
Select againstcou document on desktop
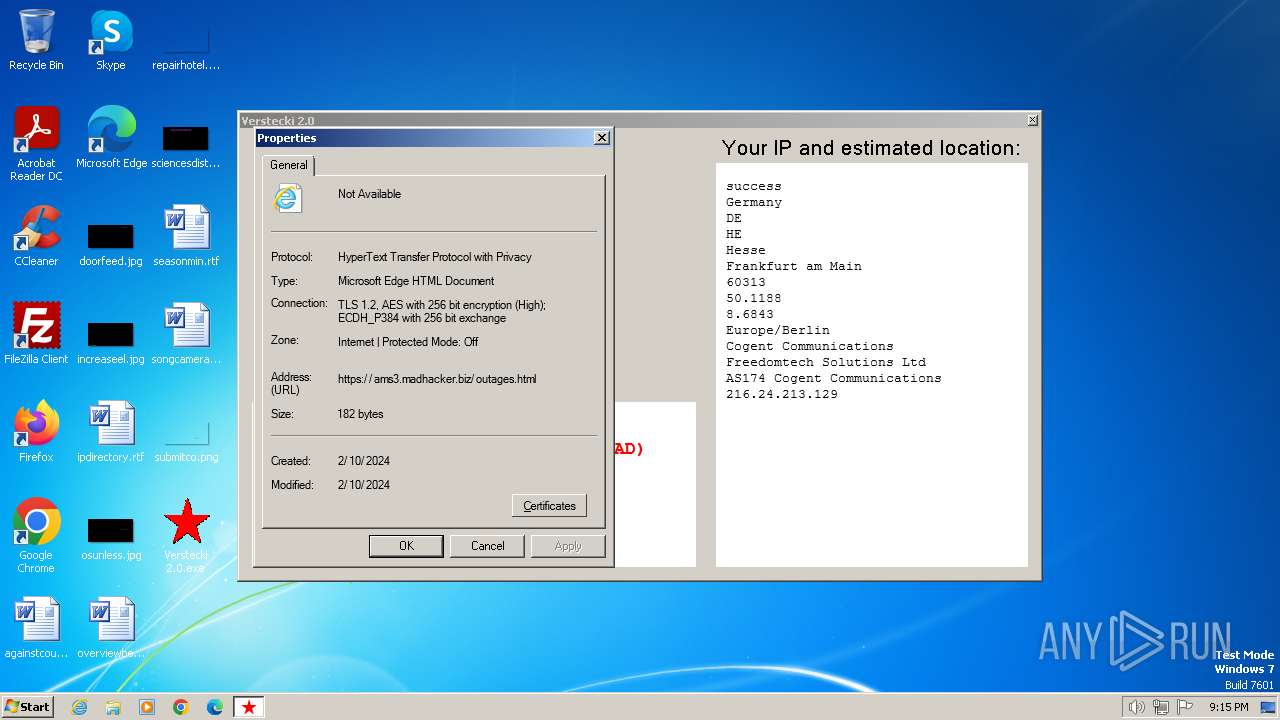point(36,627)
